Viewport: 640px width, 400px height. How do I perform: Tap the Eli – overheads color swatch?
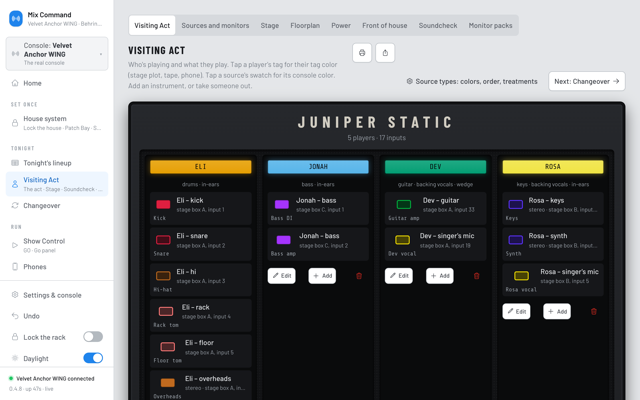(167, 383)
